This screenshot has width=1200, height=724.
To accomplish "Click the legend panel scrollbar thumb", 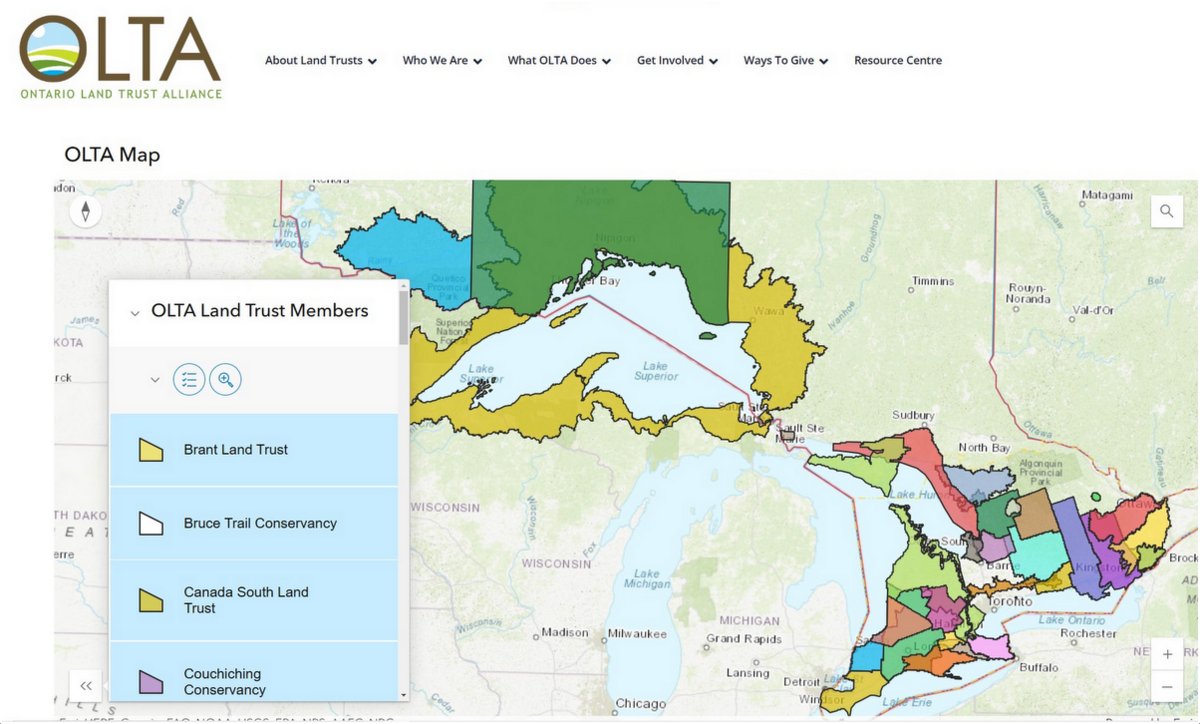I will (x=403, y=318).
